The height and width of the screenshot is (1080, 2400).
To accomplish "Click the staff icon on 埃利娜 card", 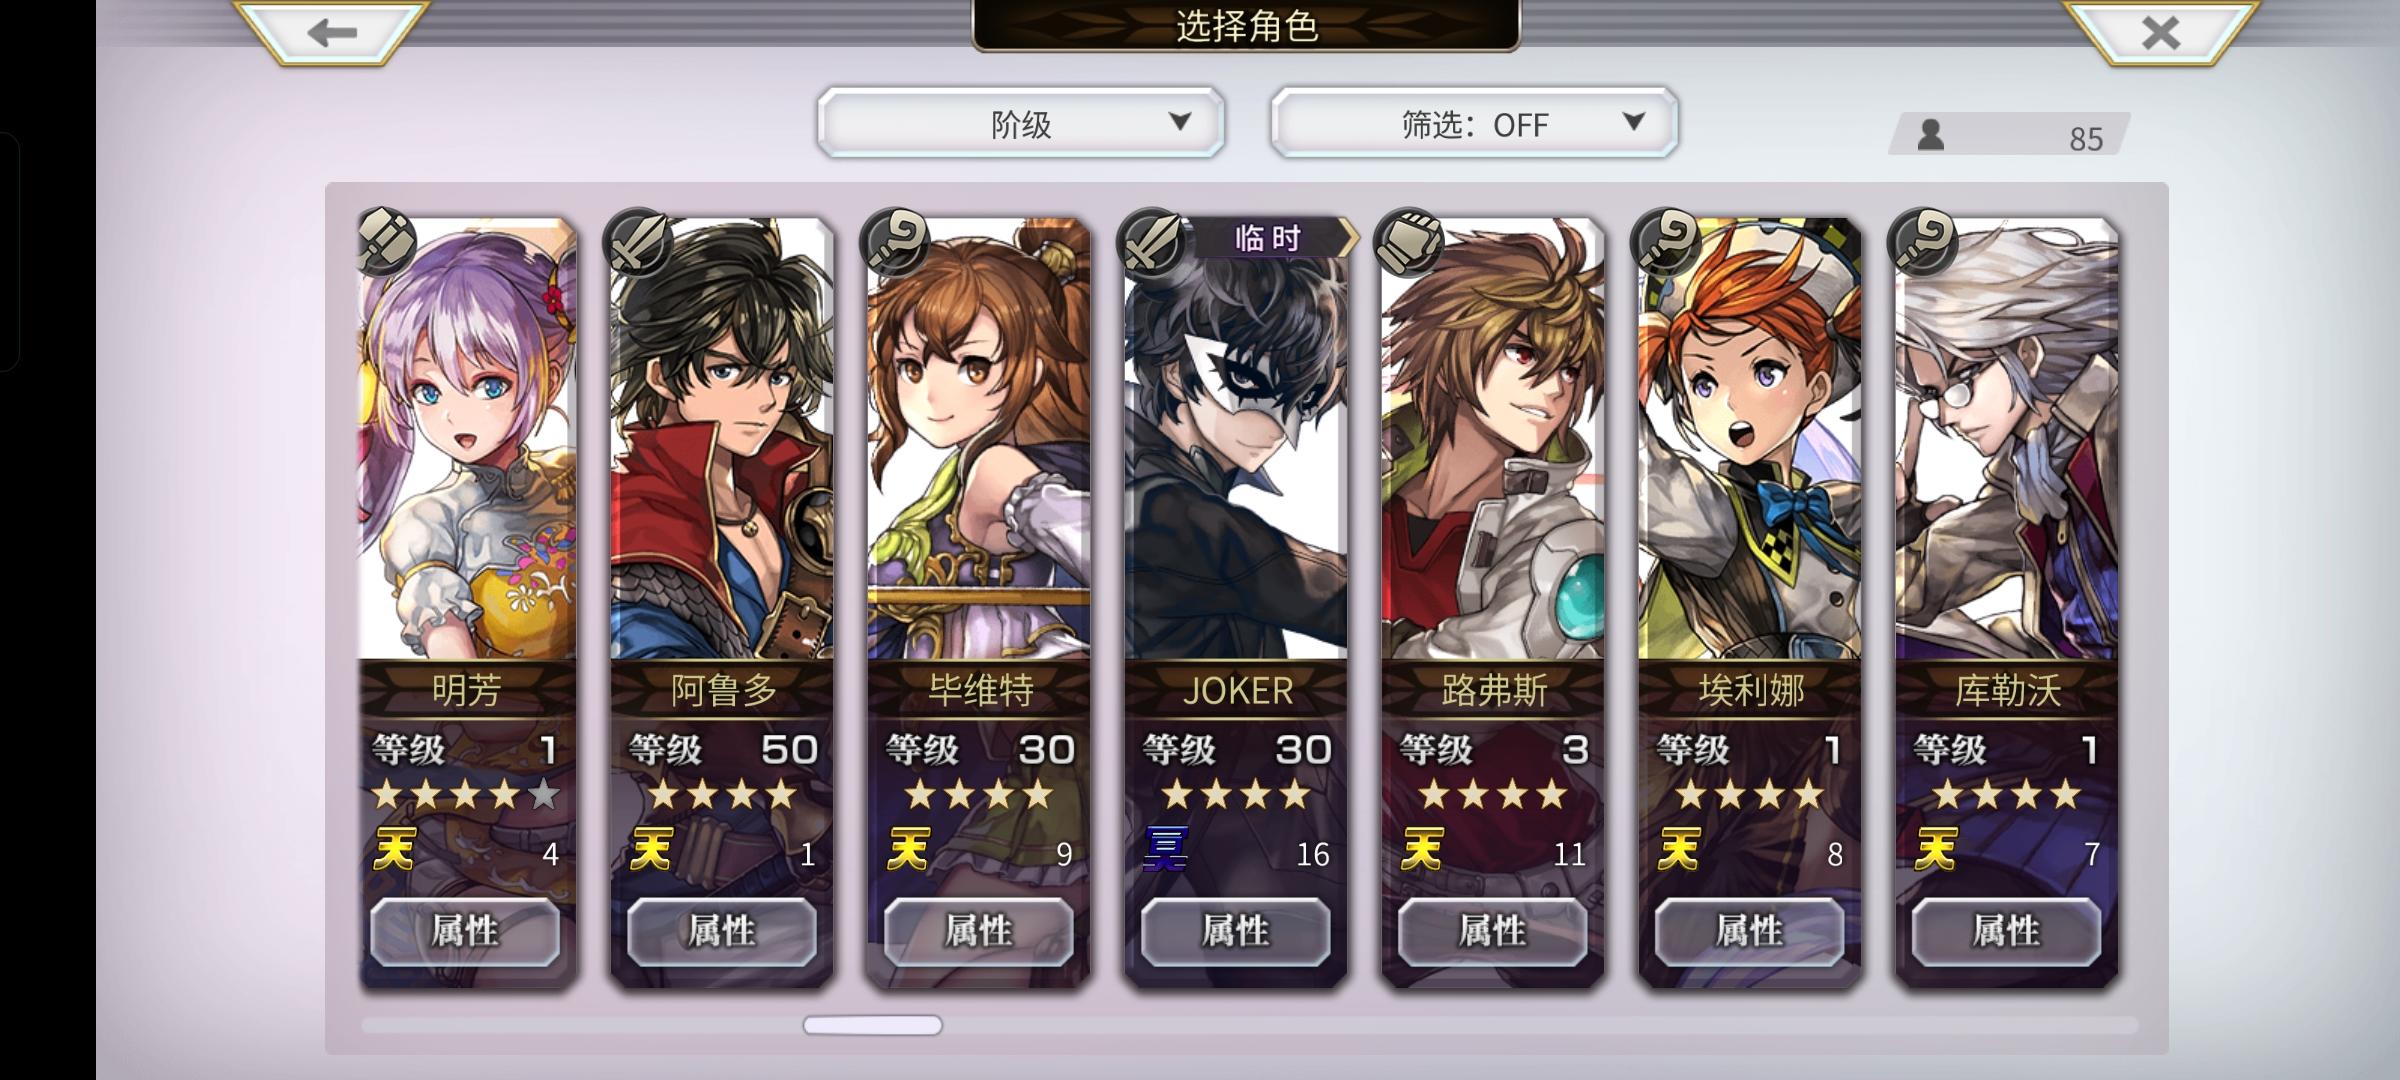I will click(1665, 242).
